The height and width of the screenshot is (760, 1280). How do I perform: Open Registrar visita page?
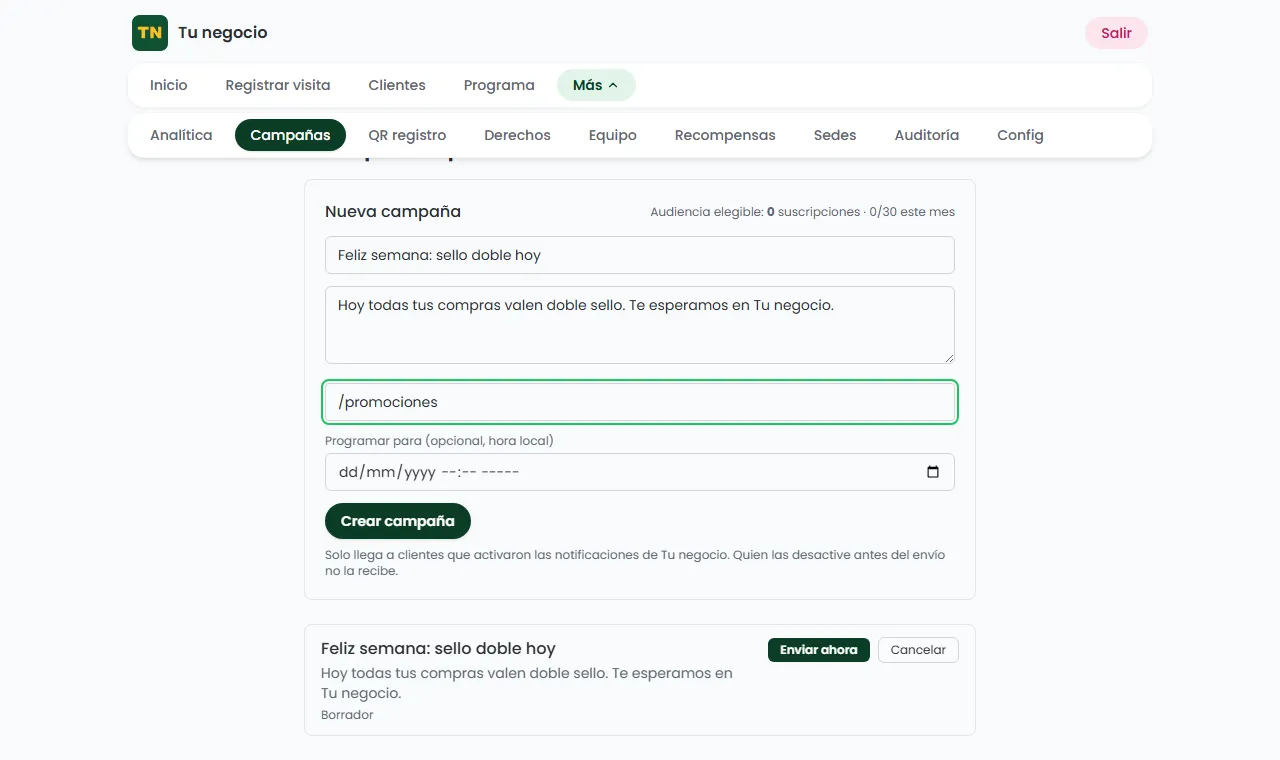(x=278, y=85)
